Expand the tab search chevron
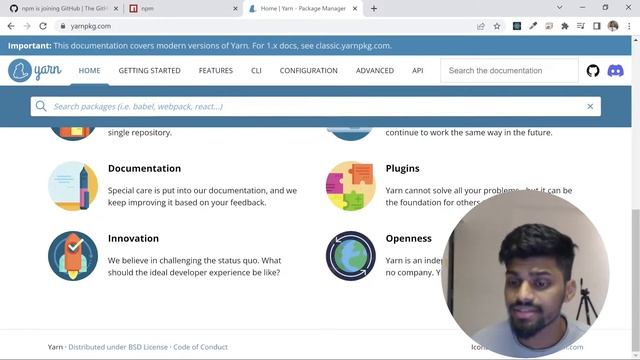This screenshot has height=360, width=640. pos(560,7)
